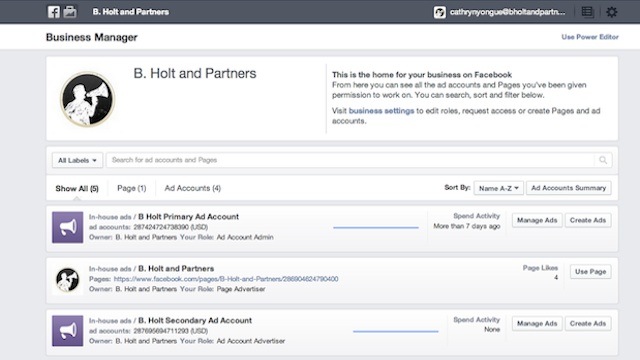This screenshot has height=360, width=640.
Task: Click 'Page Advertiser' role text
Action: [x=241, y=289]
